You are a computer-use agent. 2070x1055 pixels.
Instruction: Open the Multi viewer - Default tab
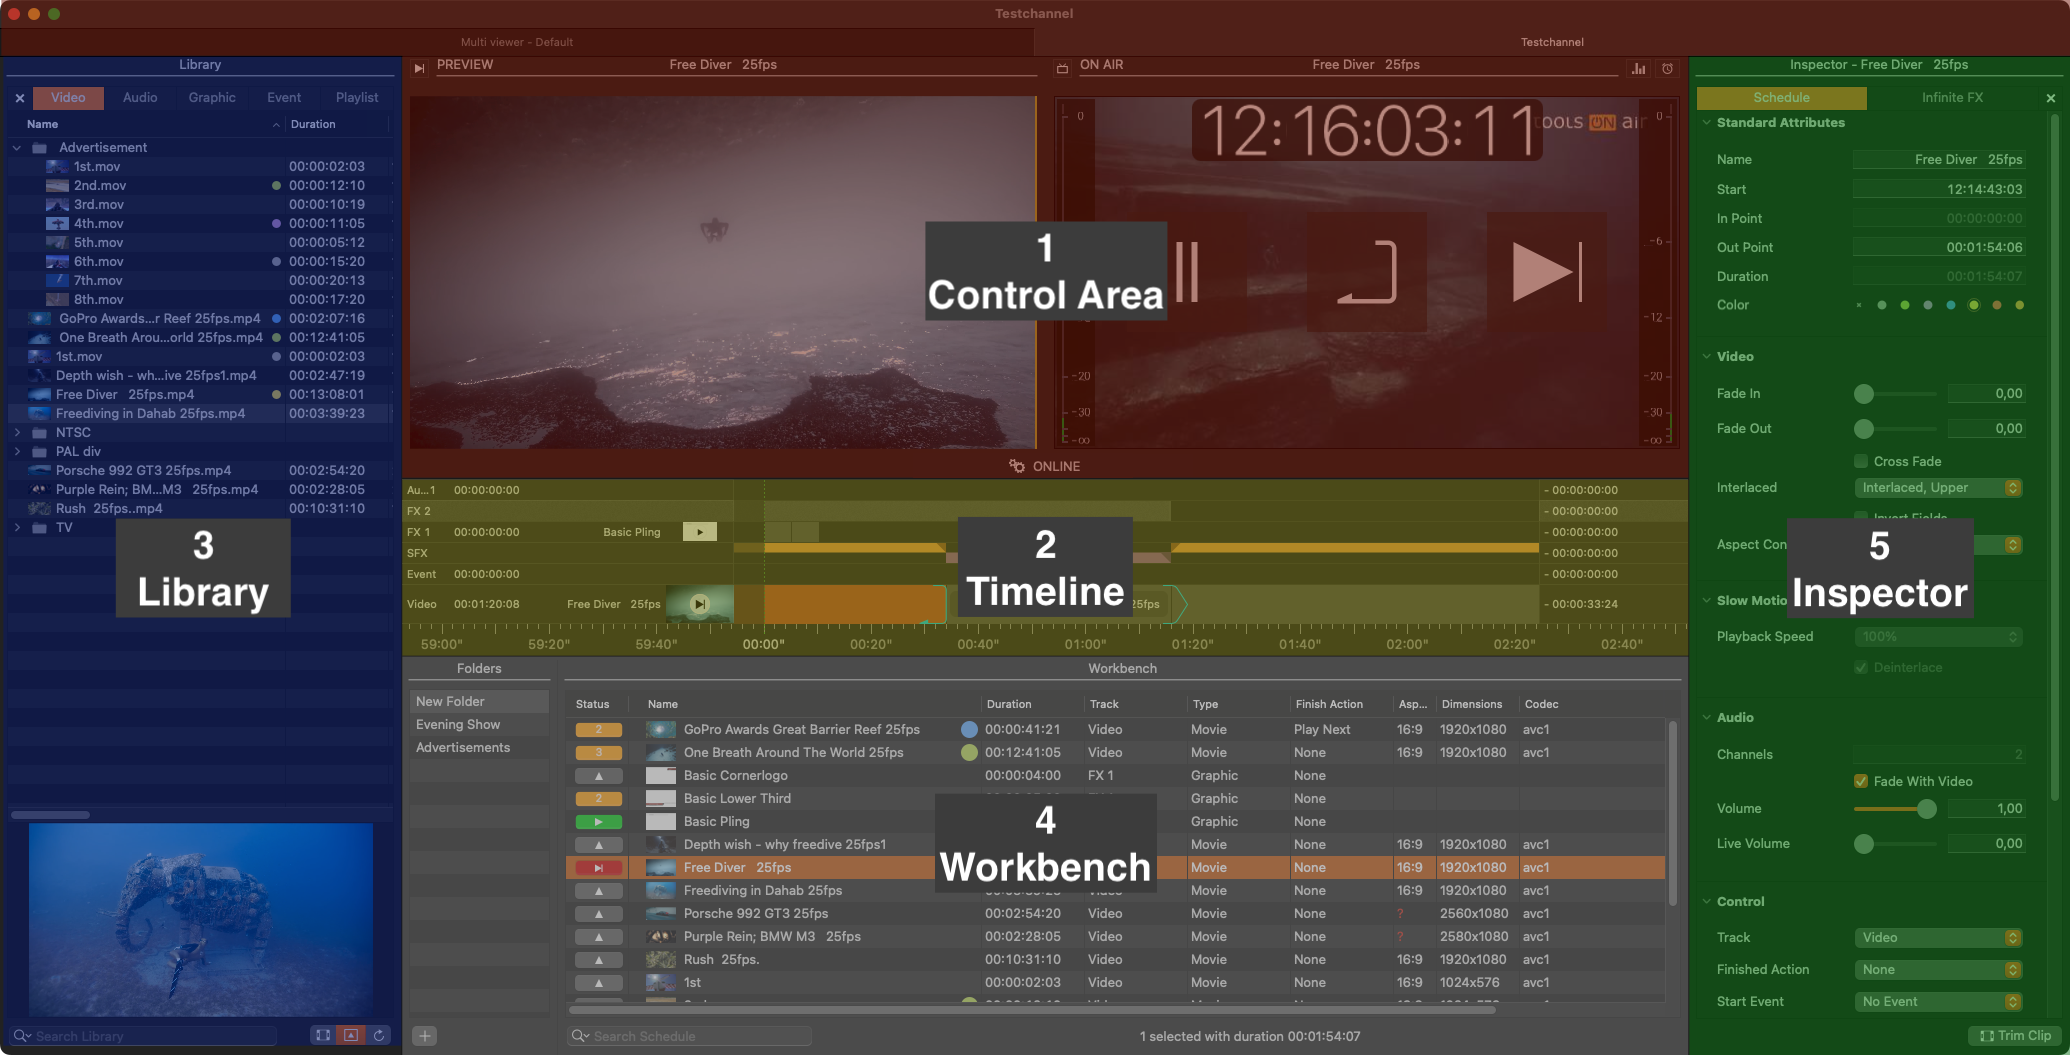tap(517, 43)
